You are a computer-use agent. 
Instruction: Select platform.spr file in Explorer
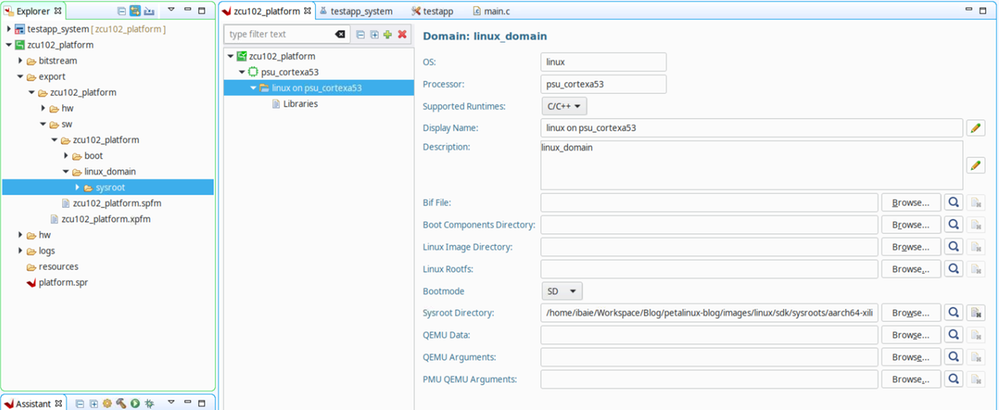point(68,283)
